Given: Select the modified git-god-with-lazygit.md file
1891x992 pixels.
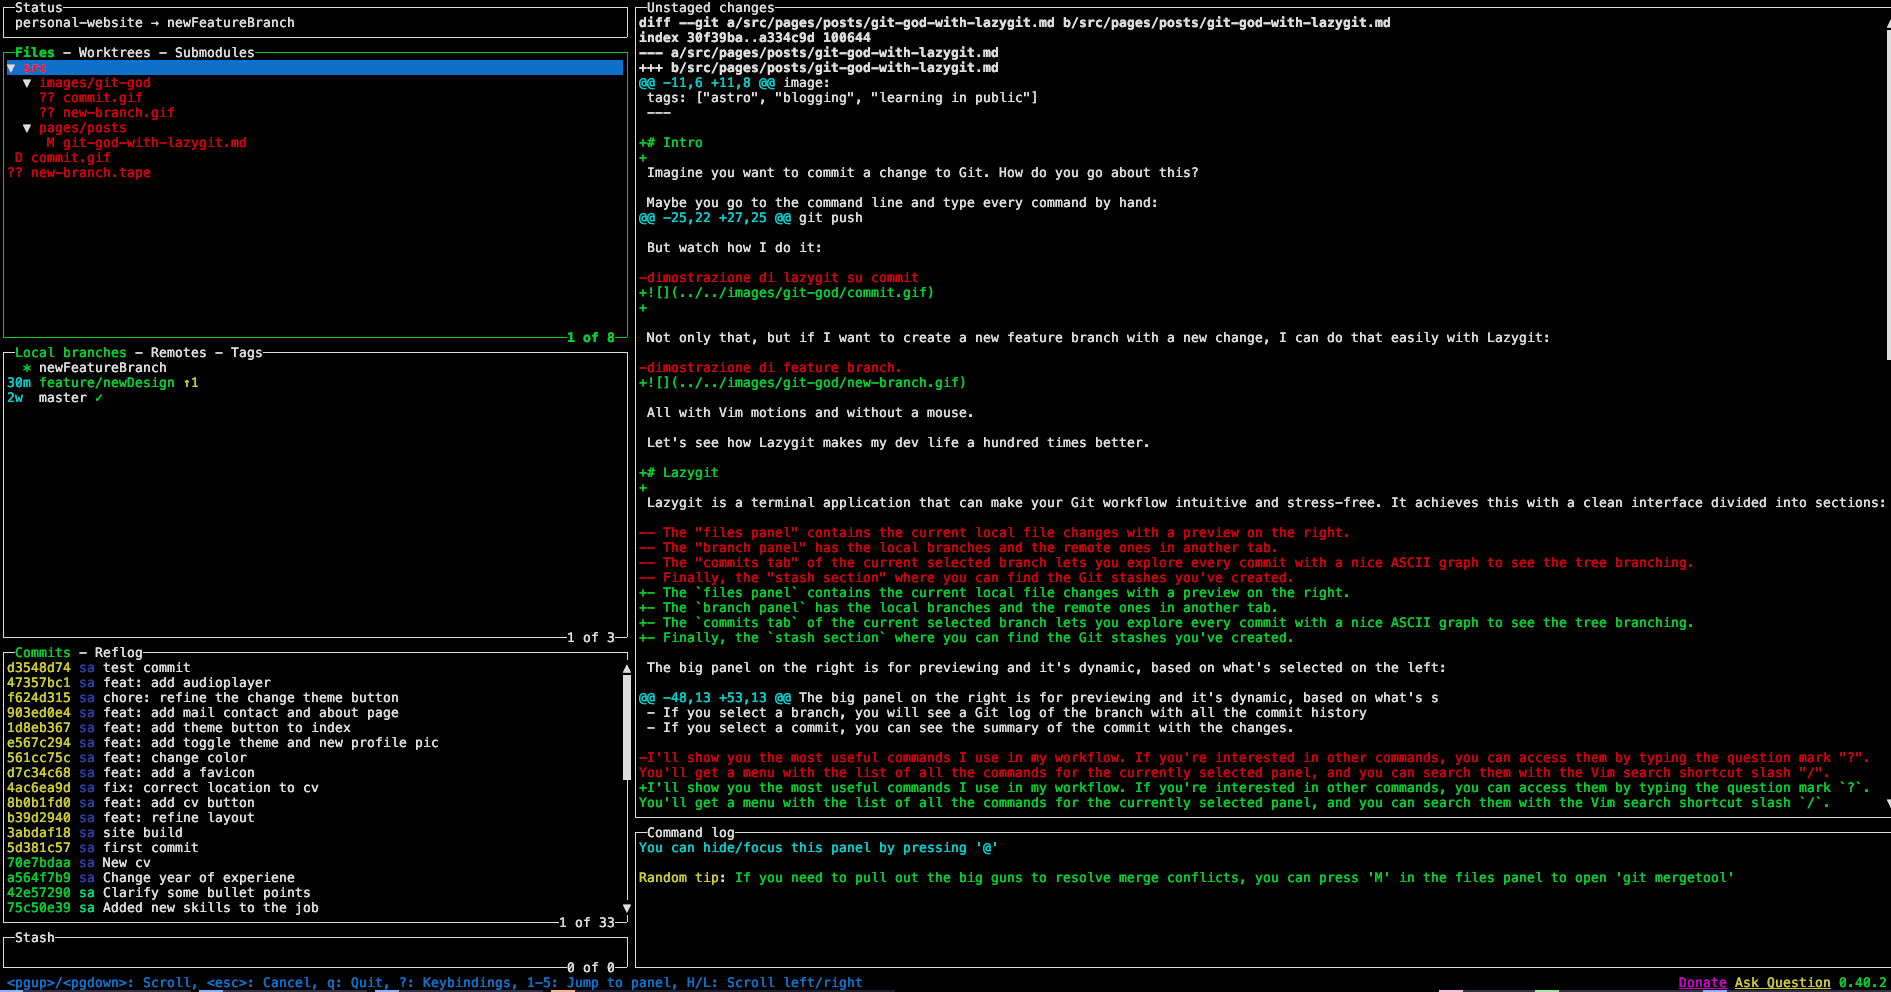Looking at the screenshot, I should [x=154, y=143].
